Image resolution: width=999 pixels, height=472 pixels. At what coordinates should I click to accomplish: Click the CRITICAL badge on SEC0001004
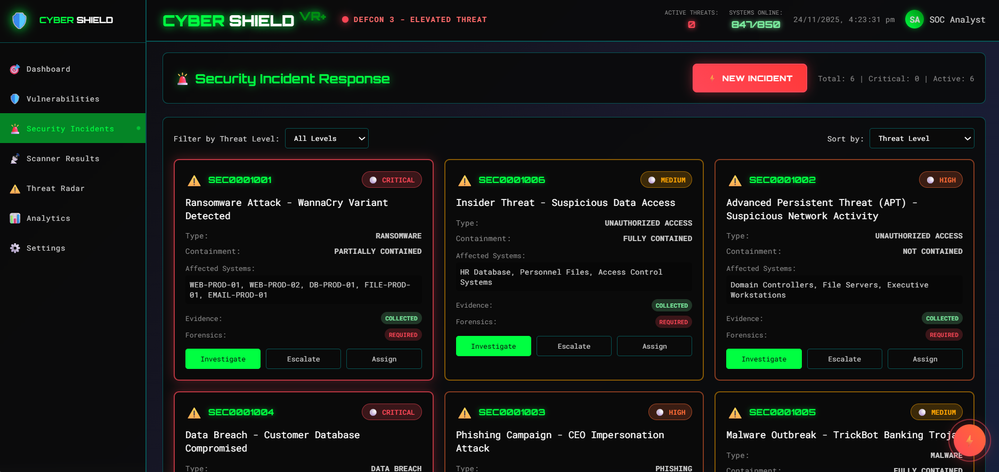tap(392, 412)
